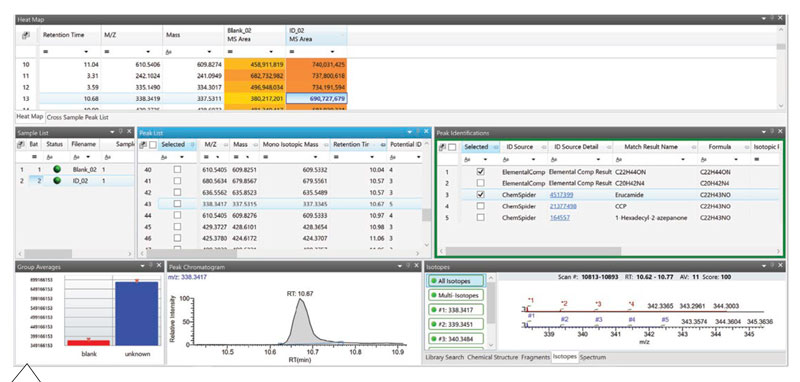Open Match Result Name filter dropdown
Viewport: 800px width, 382px height.
point(684,159)
